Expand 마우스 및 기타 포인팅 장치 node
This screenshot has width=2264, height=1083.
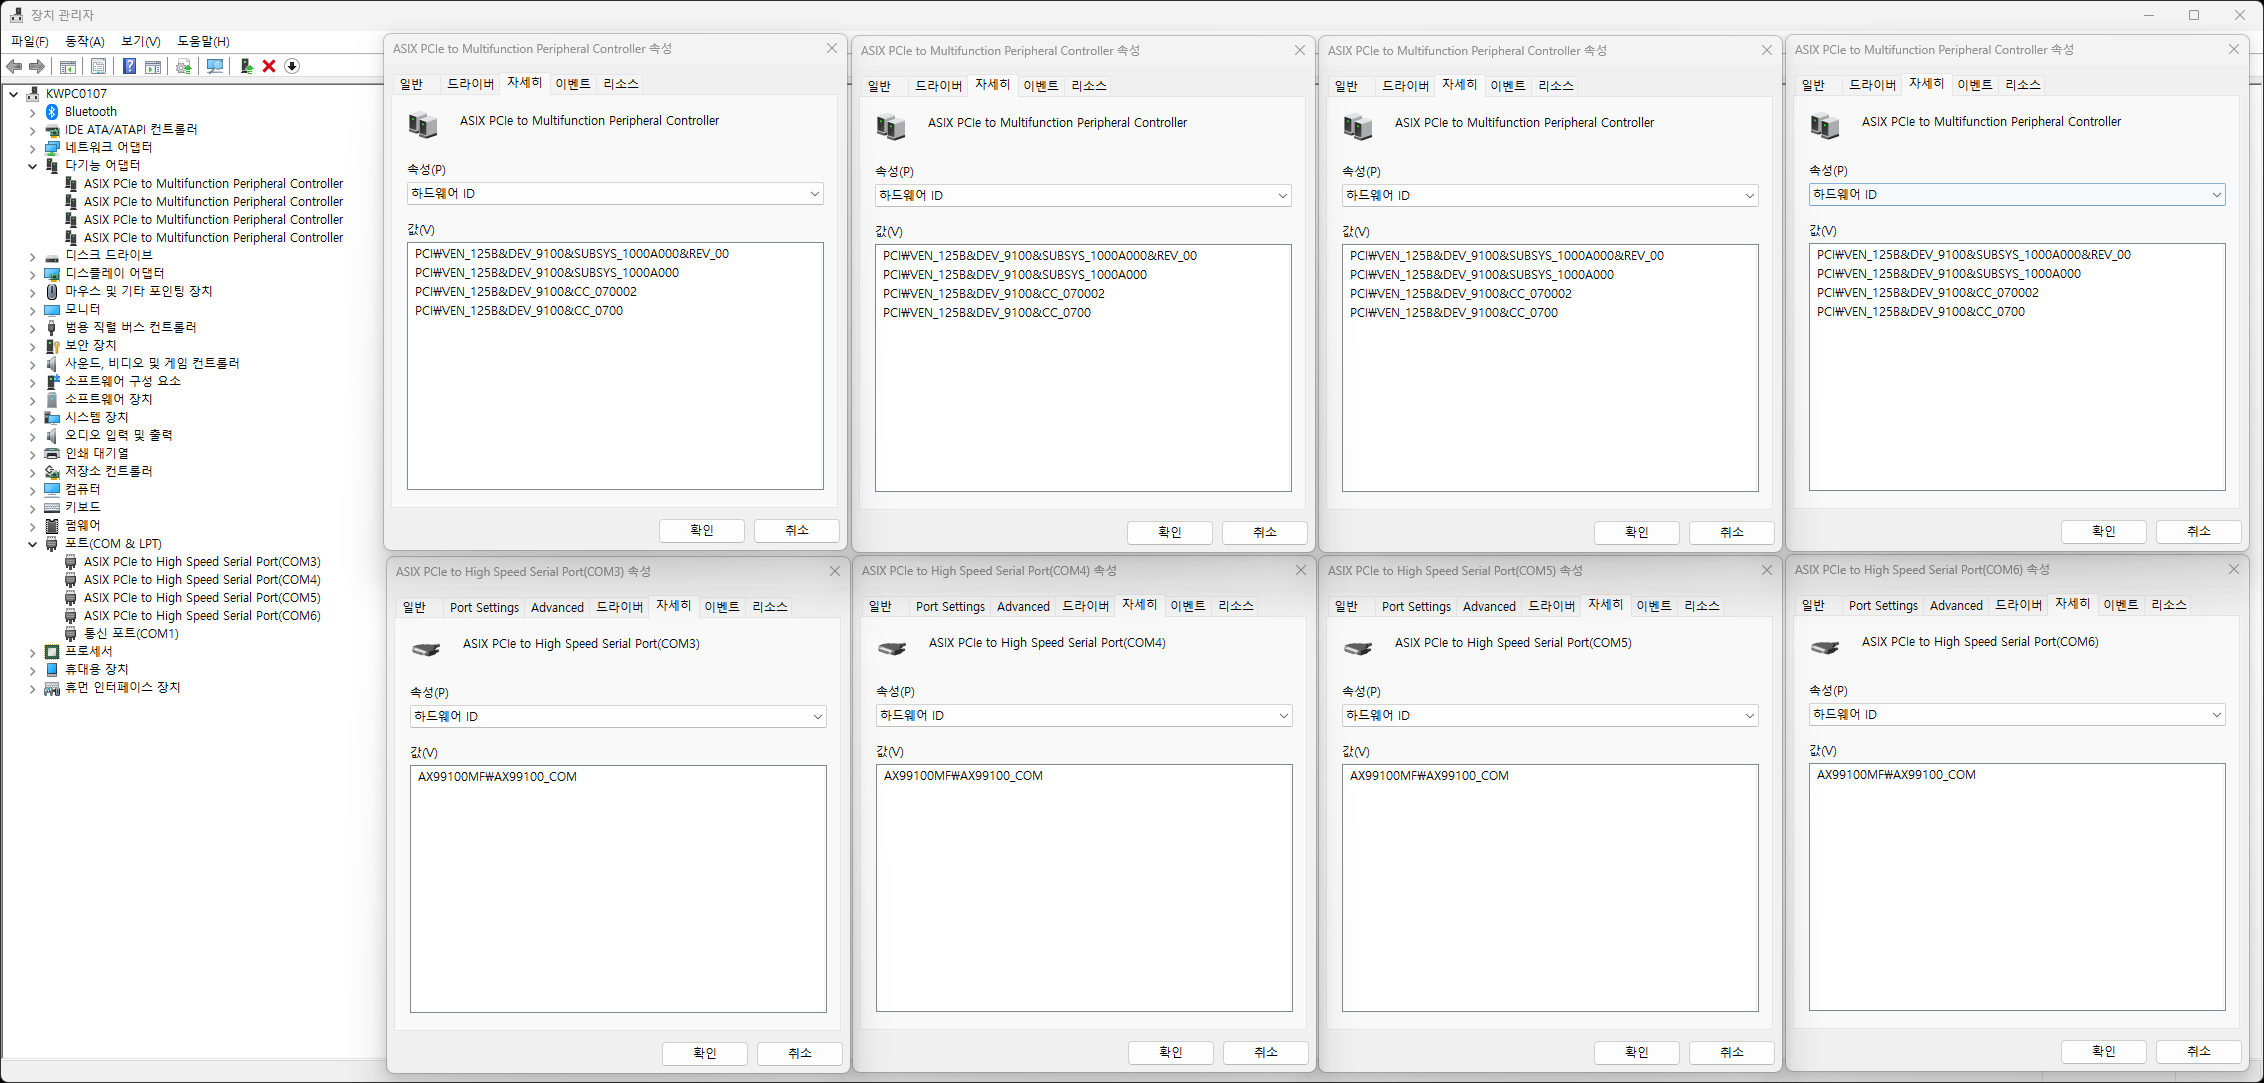pos(32,292)
